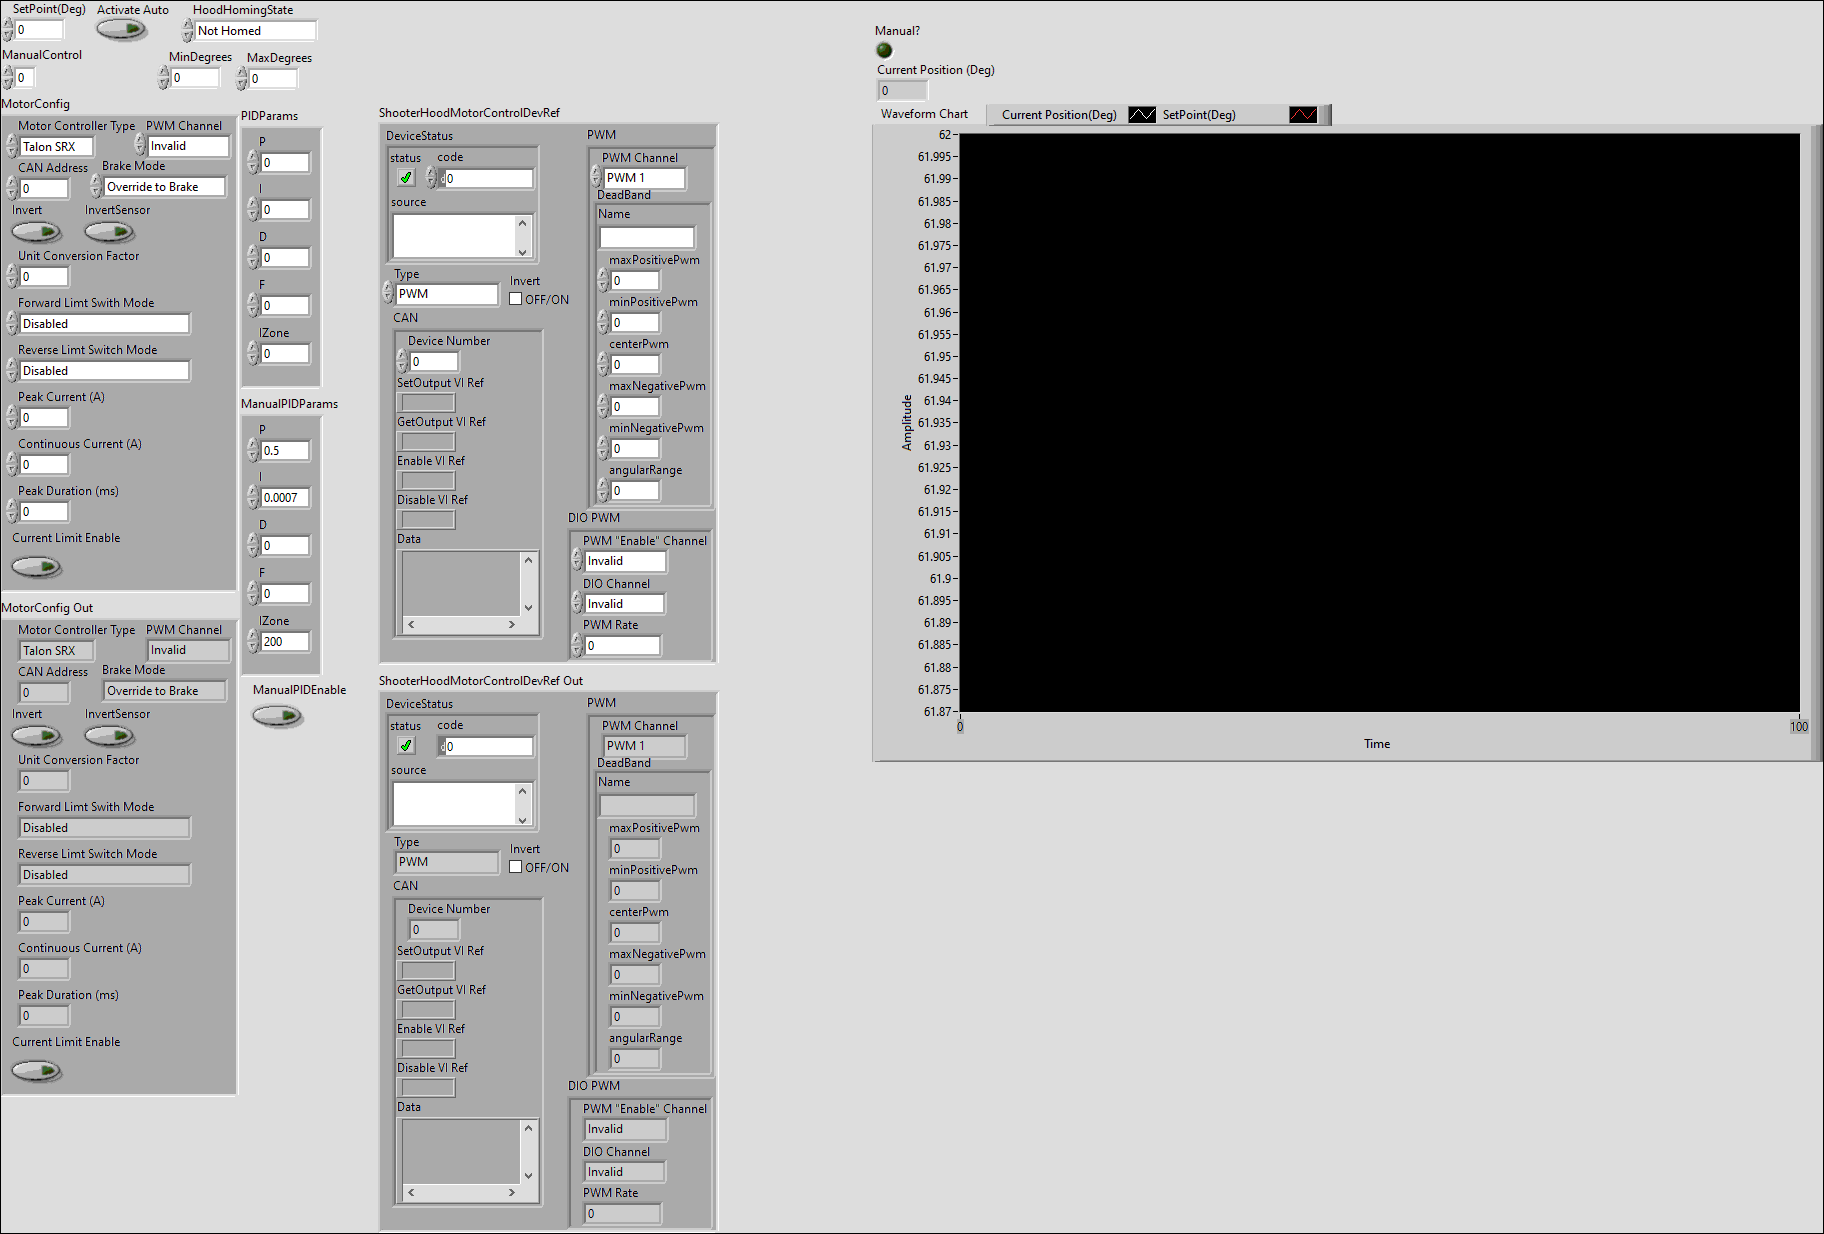Screen dimensions: 1824x1234
Task: Toggle Current Limit Enable in MotorConfig
Action: coord(37,567)
